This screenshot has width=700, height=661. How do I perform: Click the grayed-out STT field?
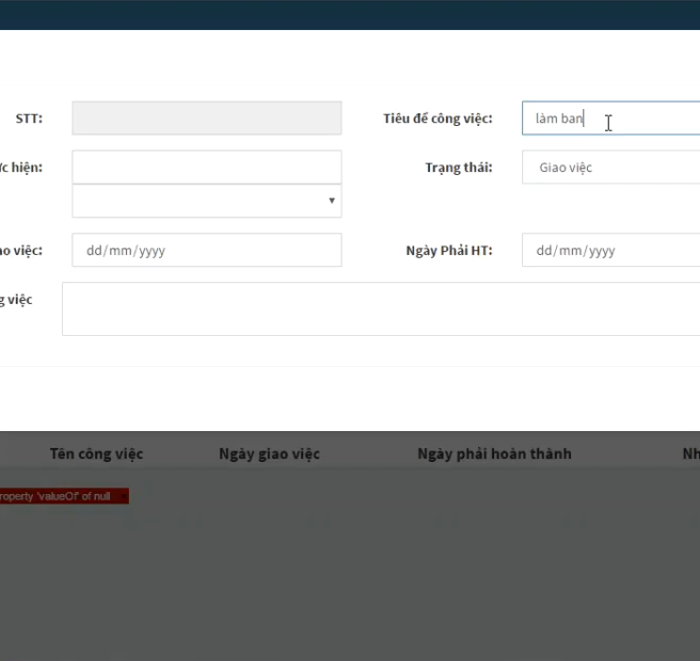coord(206,118)
